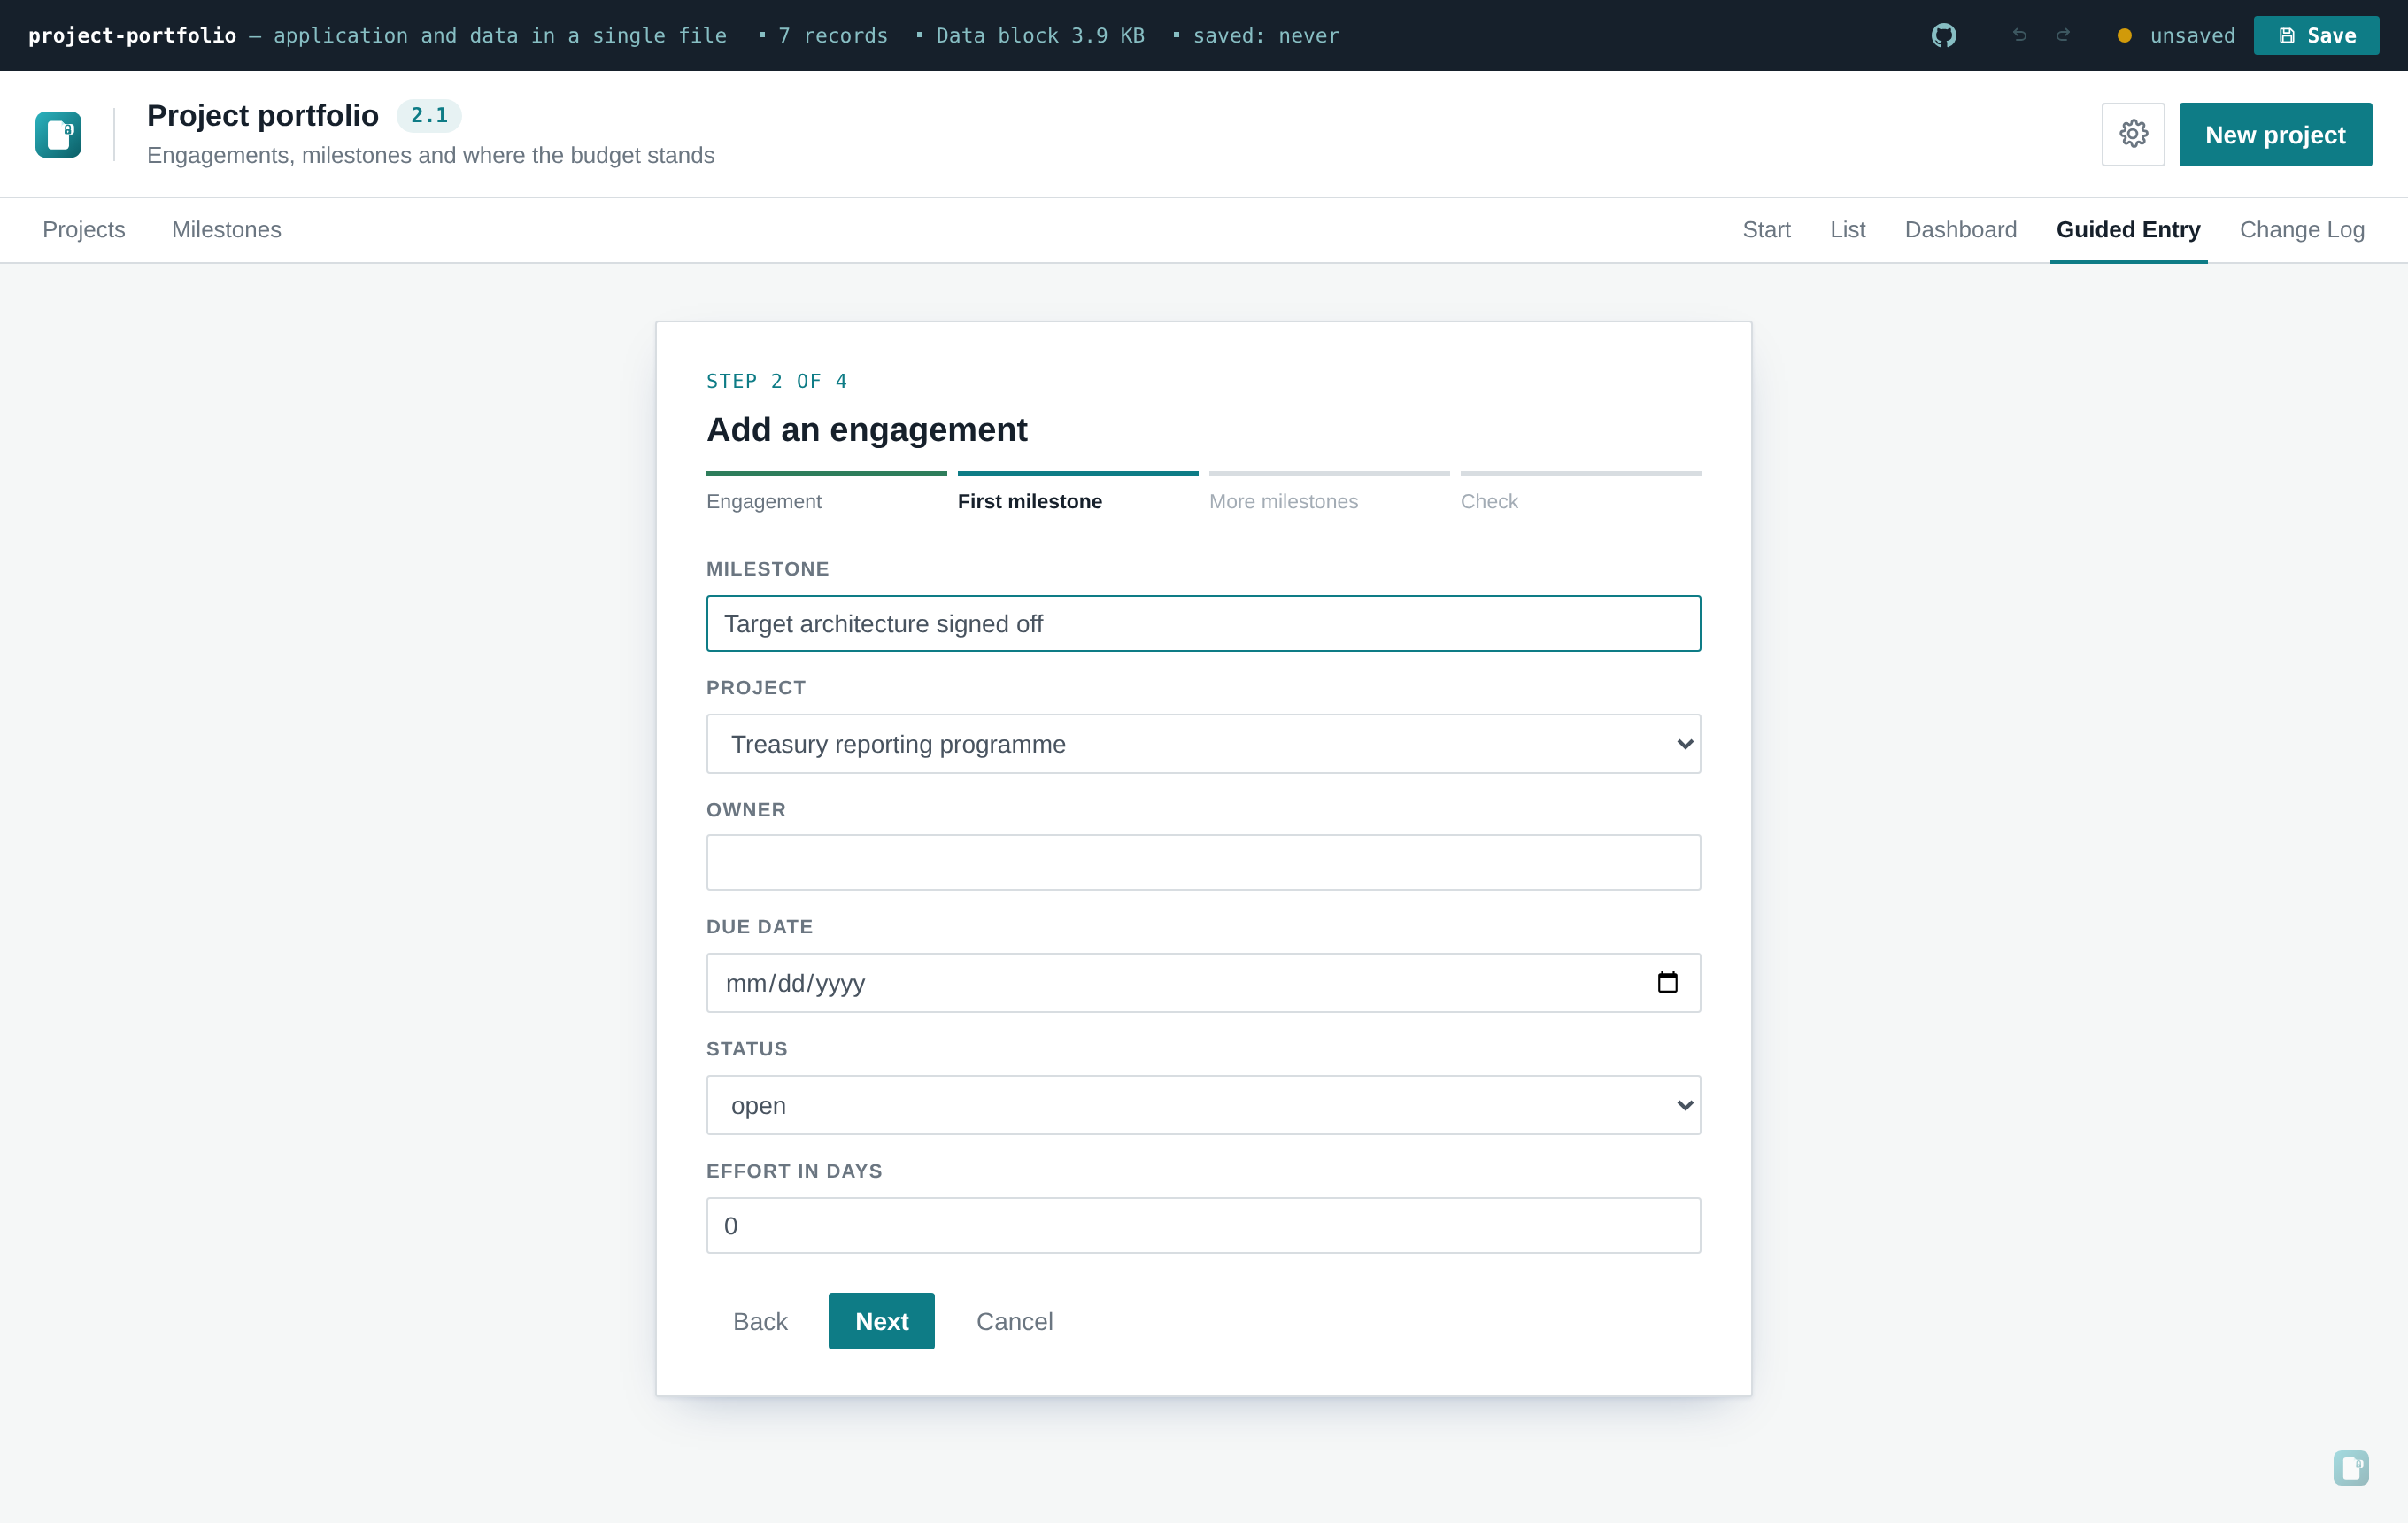Go to the Next step
The width and height of the screenshot is (2408, 1523).
(881, 1321)
